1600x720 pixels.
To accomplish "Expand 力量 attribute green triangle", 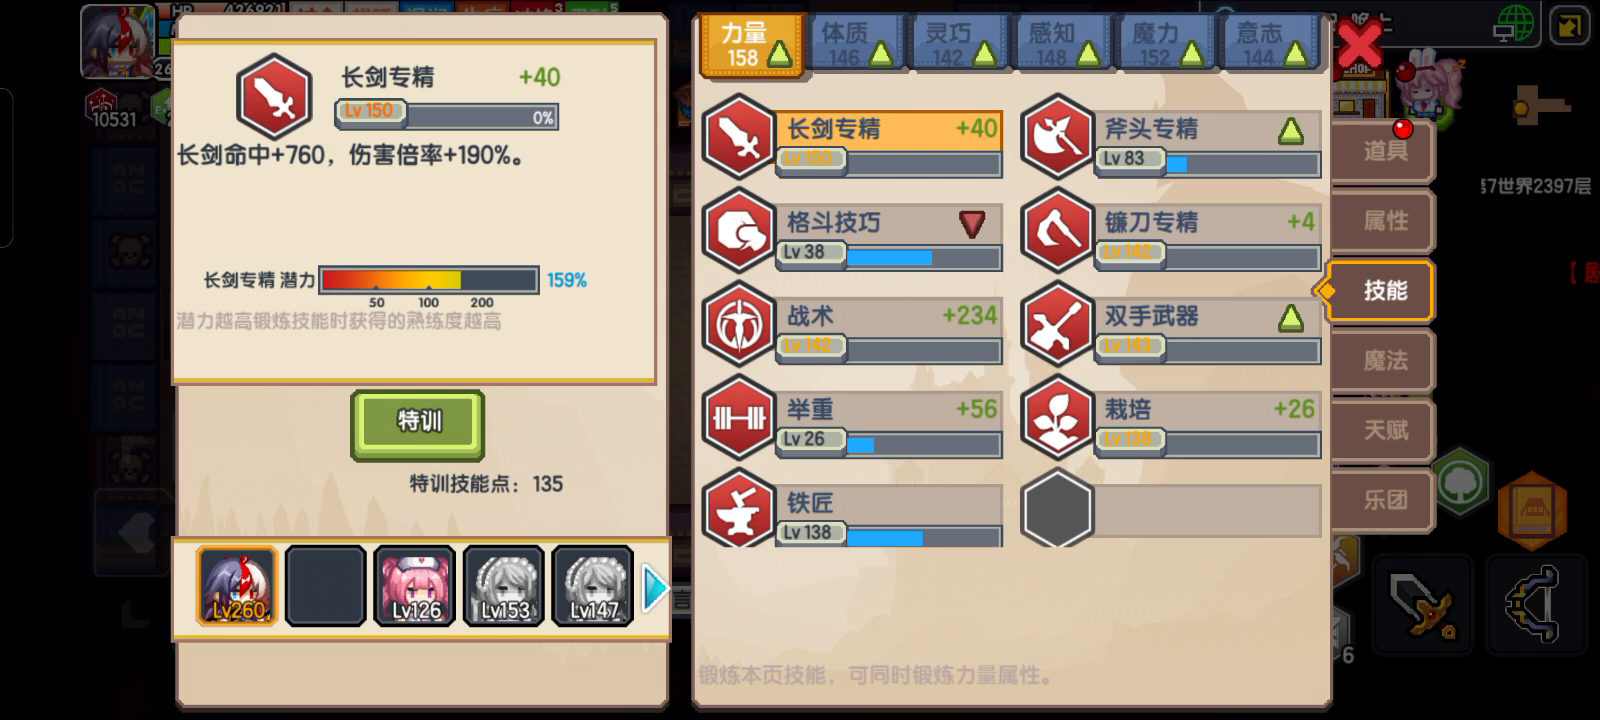I will (779, 55).
